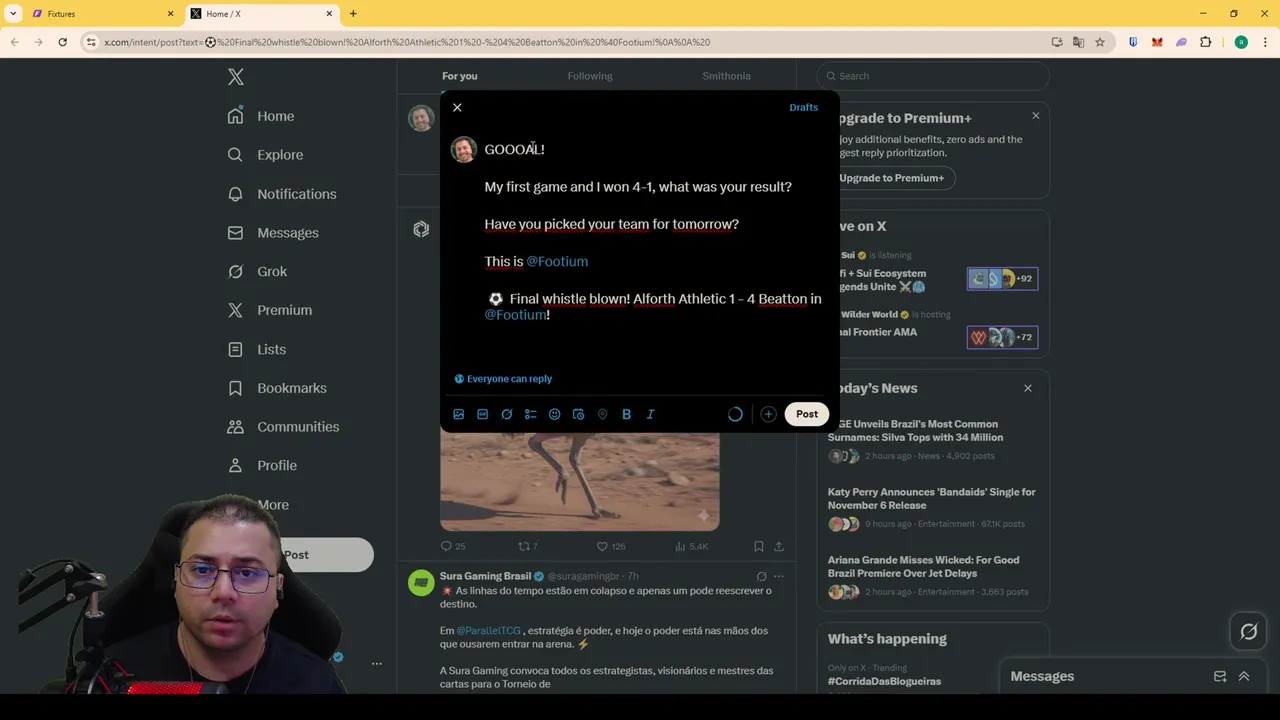Click inside the post text area

pos(655,232)
